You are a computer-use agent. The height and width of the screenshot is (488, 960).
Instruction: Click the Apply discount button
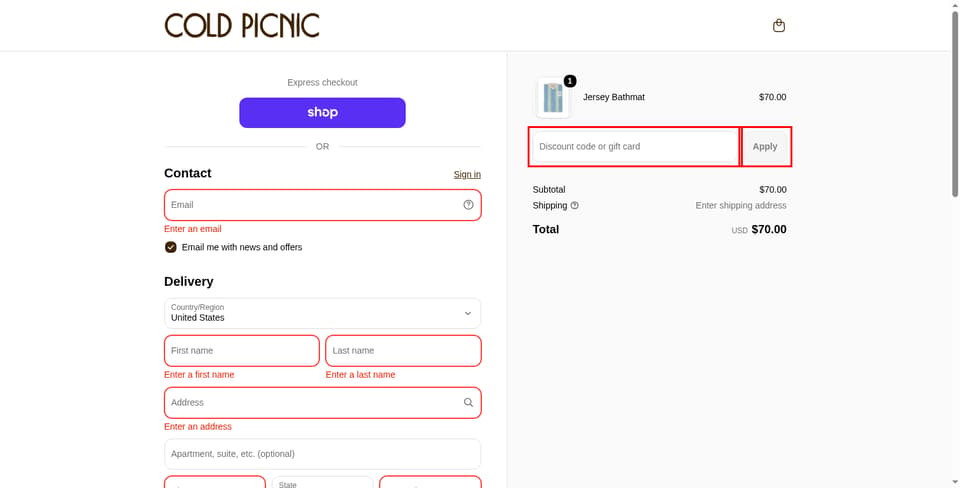coord(765,147)
